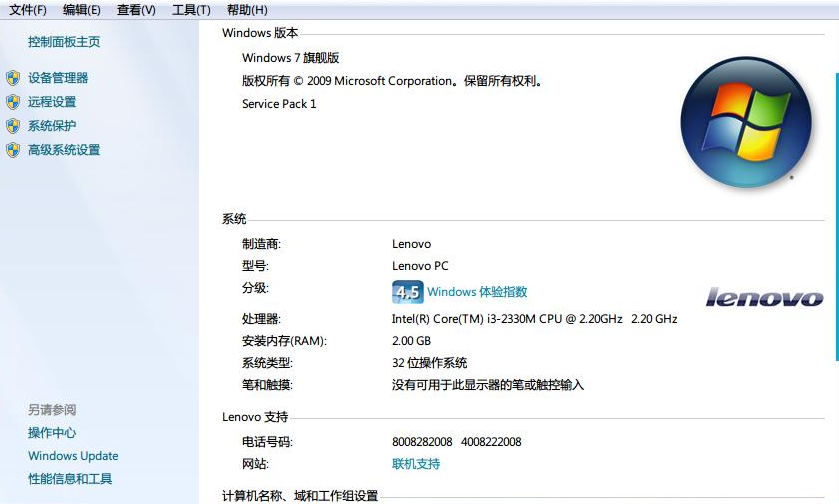Select the Windows 7 旗舰版 text

291,58
